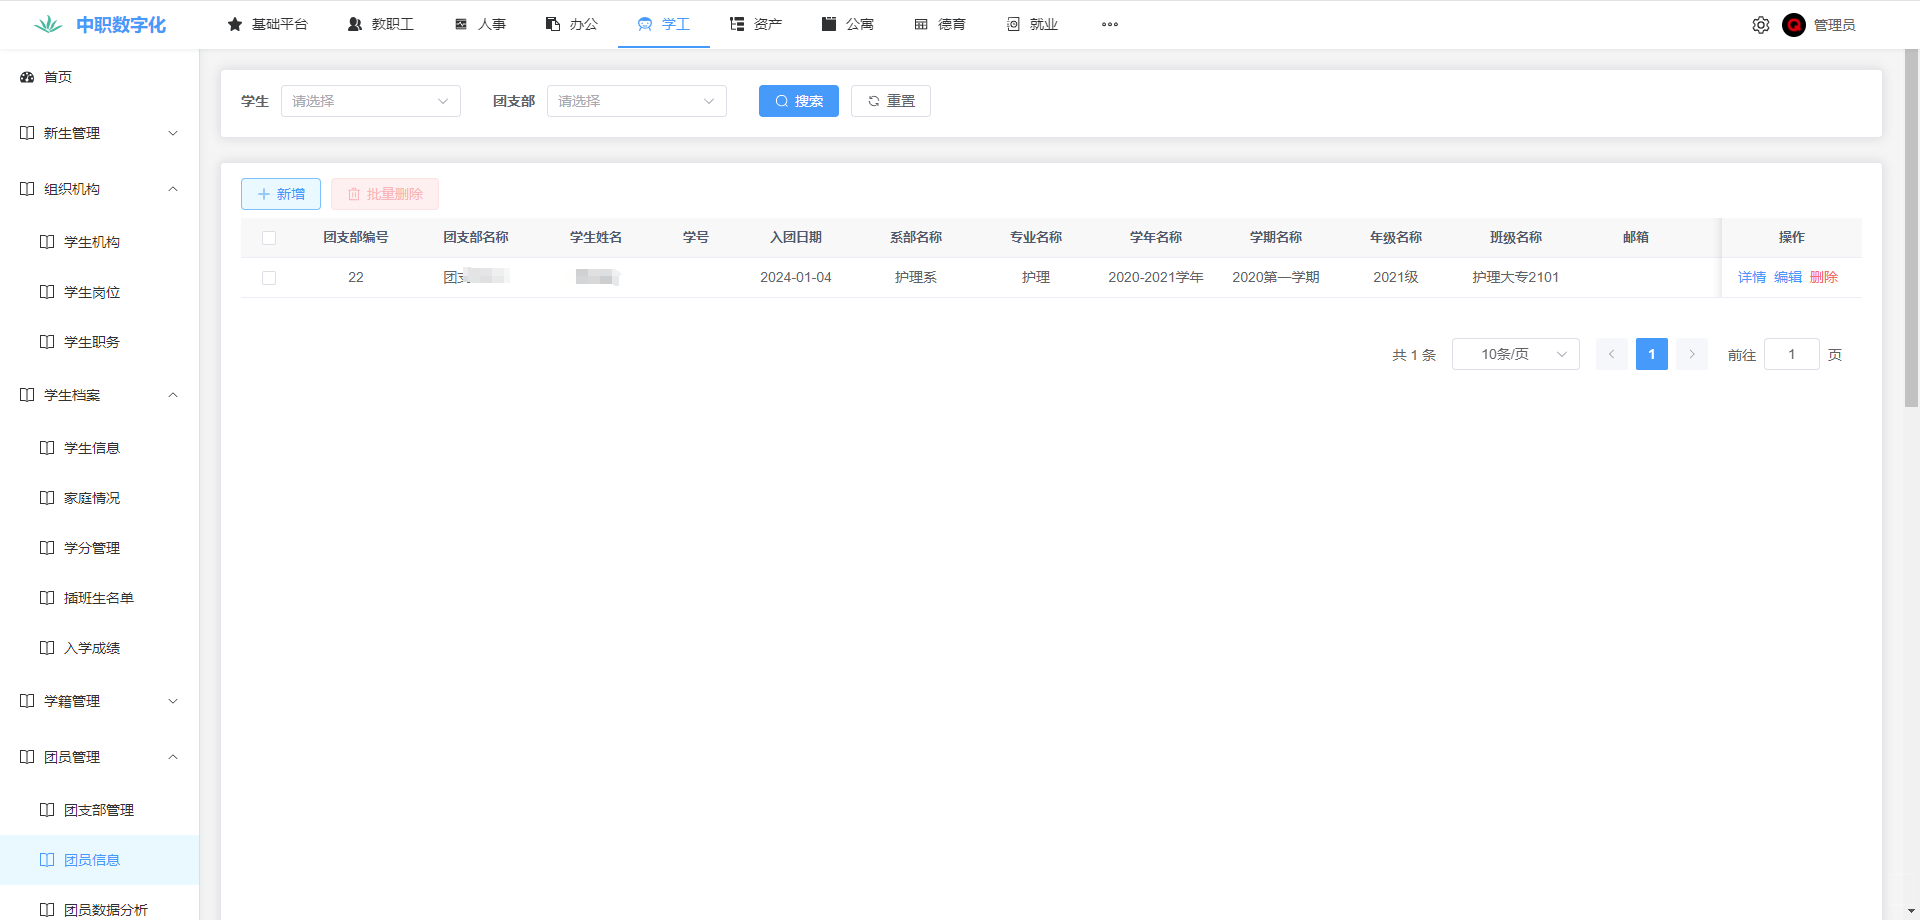
Task: Open 团支部管理 in the sidebar
Action: pyautogui.click(x=98, y=810)
